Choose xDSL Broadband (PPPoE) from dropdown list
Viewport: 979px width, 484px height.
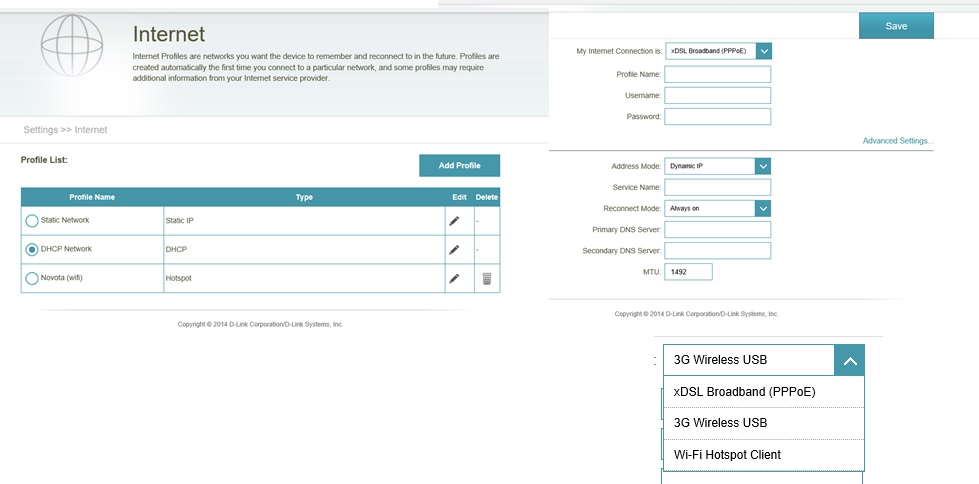(x=764, y=392)
